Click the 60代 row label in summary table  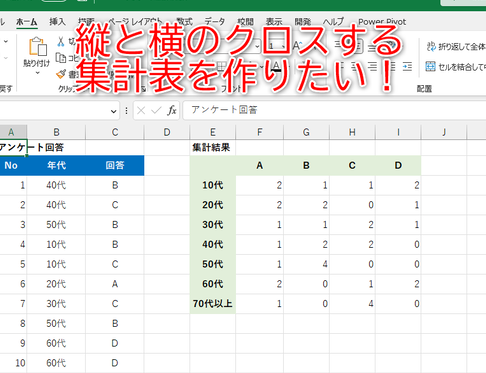pyautogui.click(x=213, y=284)
